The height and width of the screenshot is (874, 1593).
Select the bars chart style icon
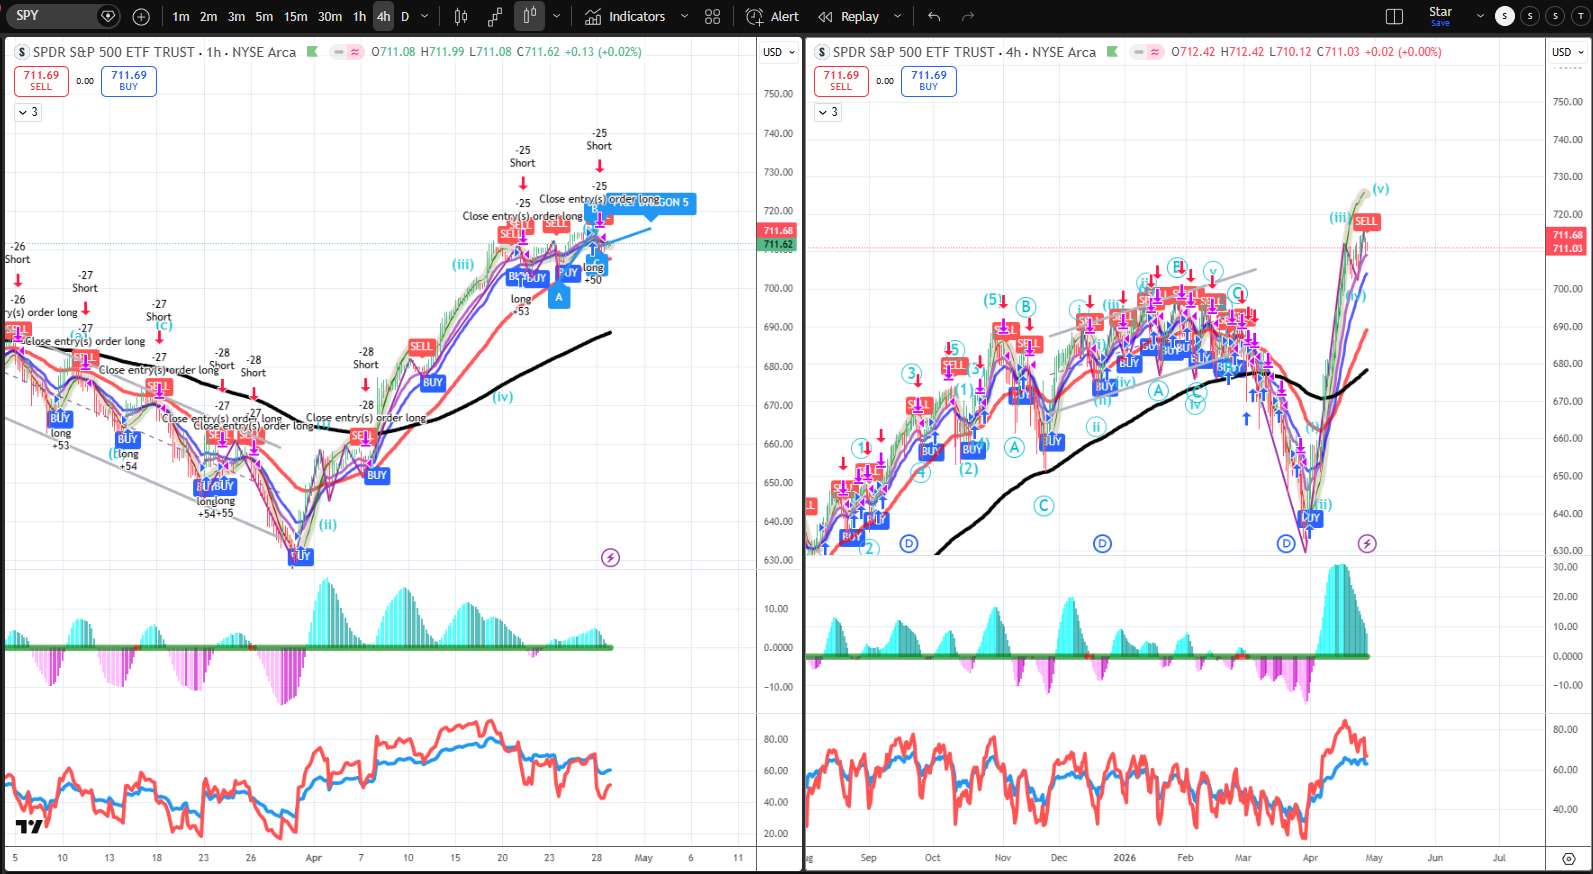(x=461, y=16)
